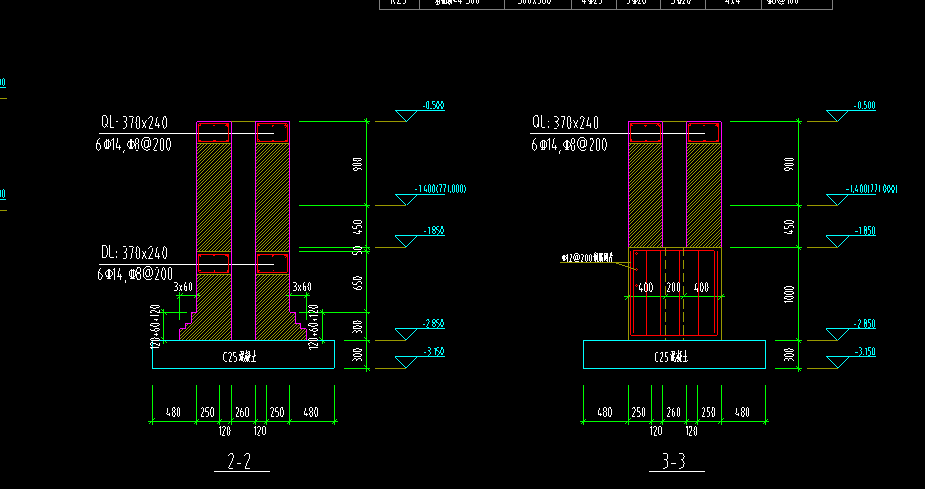Click "-1.850" elevation in section 2-2
This screenshot has width=925, height=489.
[x=433, y=231]
